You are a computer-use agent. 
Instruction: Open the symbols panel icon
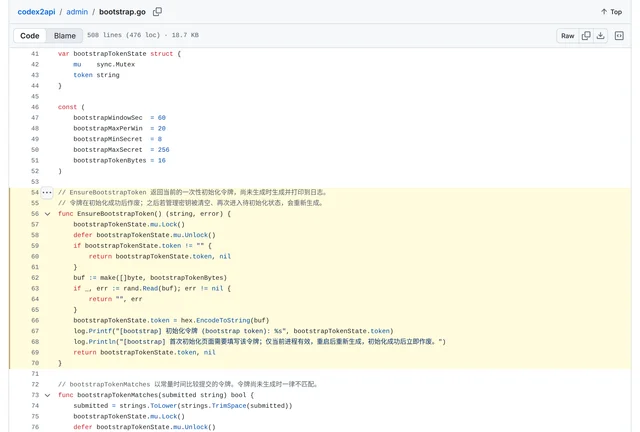pos(619,36)
